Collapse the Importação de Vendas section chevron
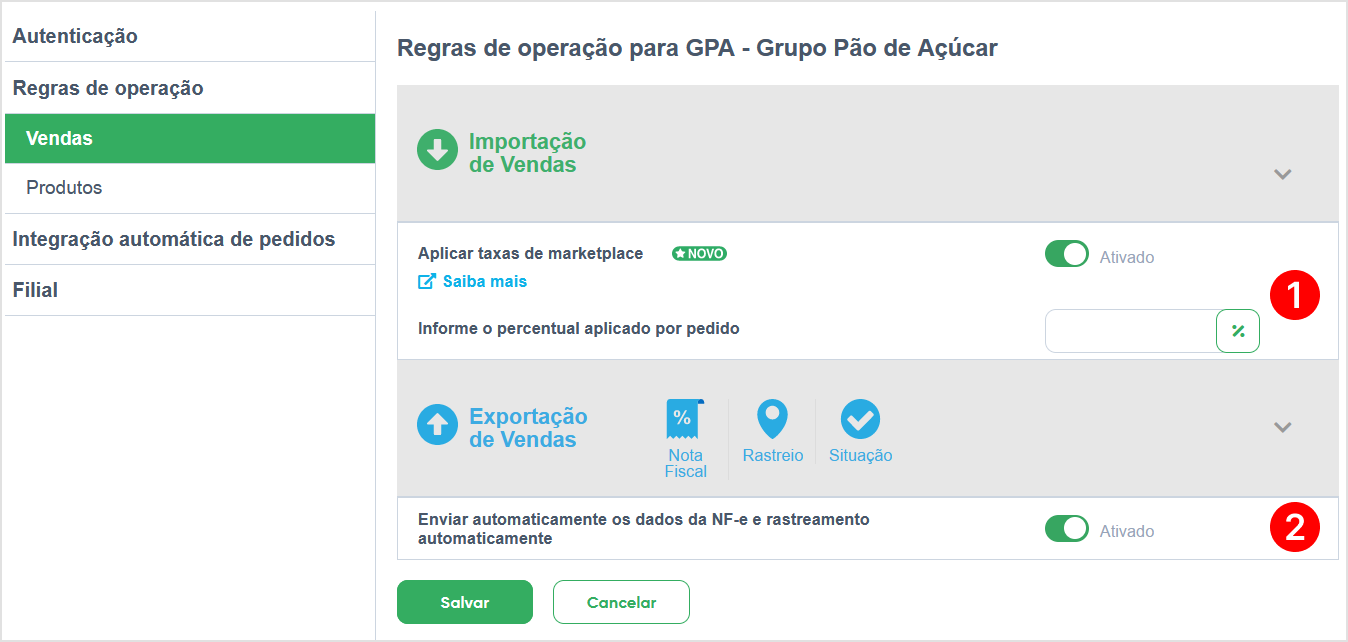The image size is (1348, 642). [x=1283, y=174]
